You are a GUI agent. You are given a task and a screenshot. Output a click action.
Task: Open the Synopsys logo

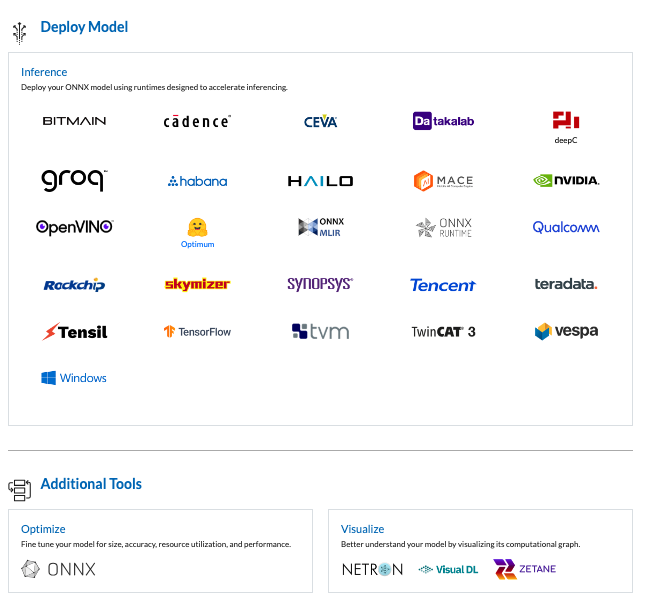pos(320,284)
